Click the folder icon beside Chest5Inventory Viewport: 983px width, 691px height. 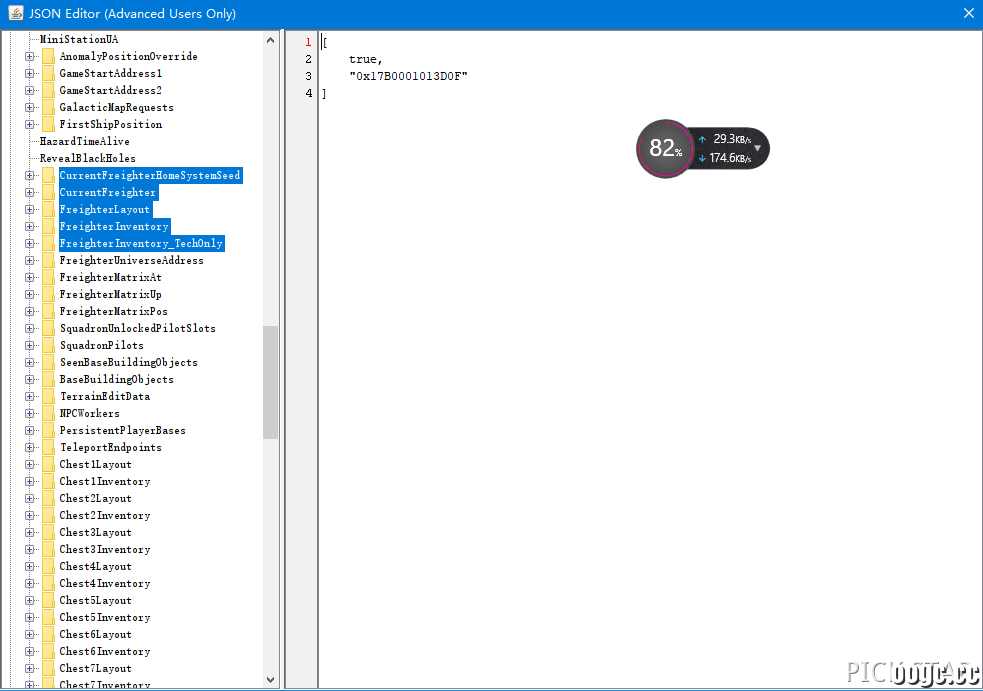click(x=48, y=618)
